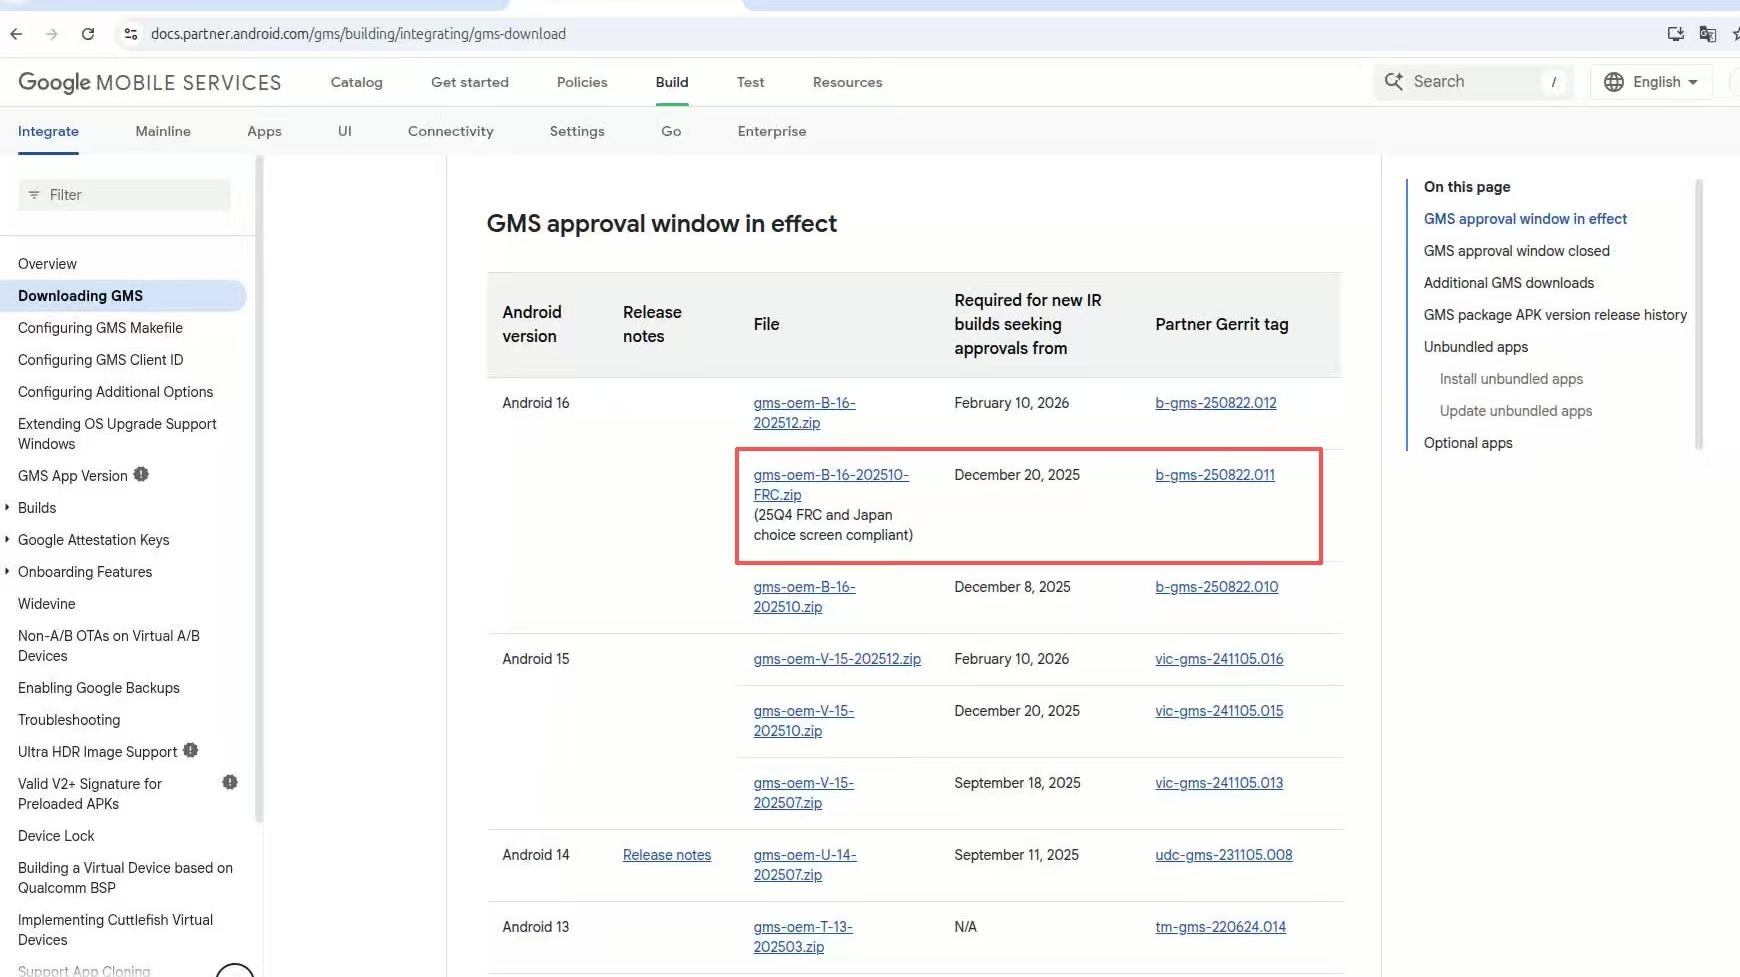Download gms-oem-B-16-202510.zip file

point(804,597)
